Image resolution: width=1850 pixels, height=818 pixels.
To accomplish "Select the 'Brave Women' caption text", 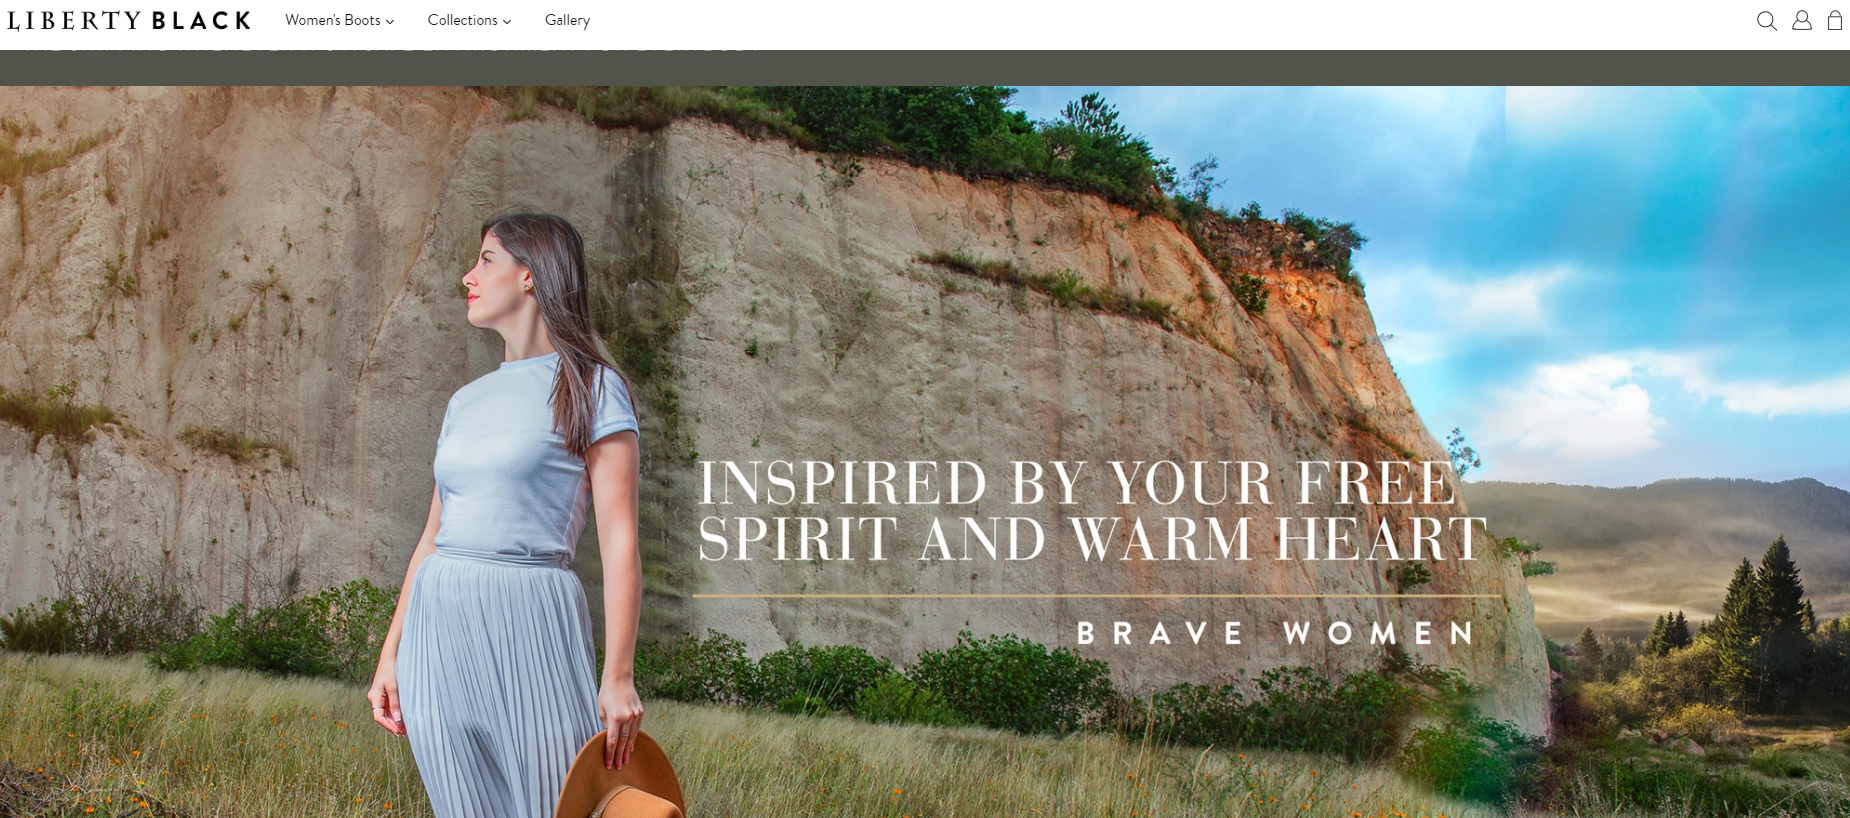I will [1275, 633].
